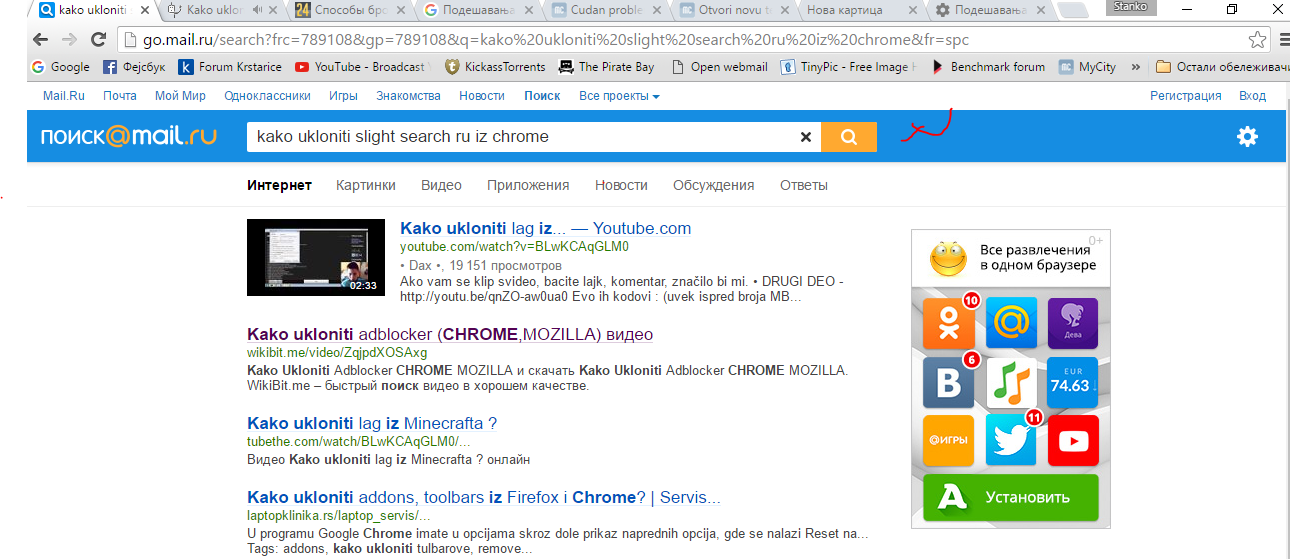Select the Новости search category tab

[x=621, y=185]
